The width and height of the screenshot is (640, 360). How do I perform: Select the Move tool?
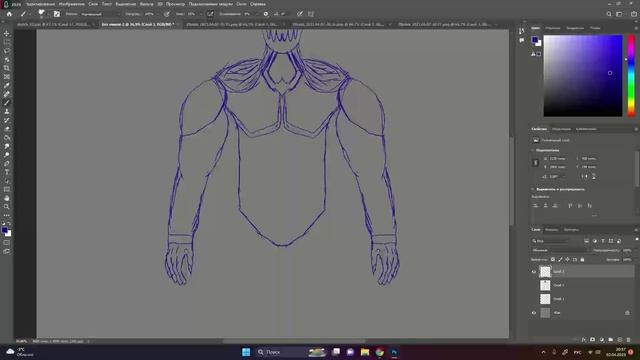pyautogui.click(x=7, y=33)
